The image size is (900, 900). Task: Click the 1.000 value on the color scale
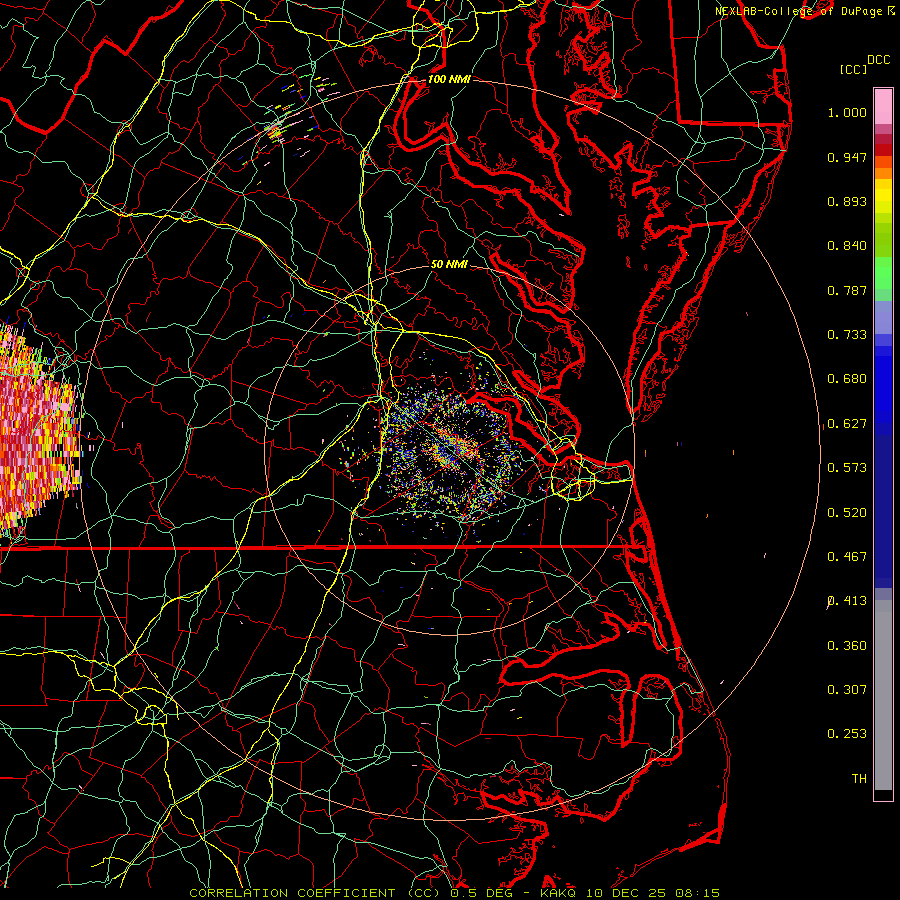[x=847, y=112]
